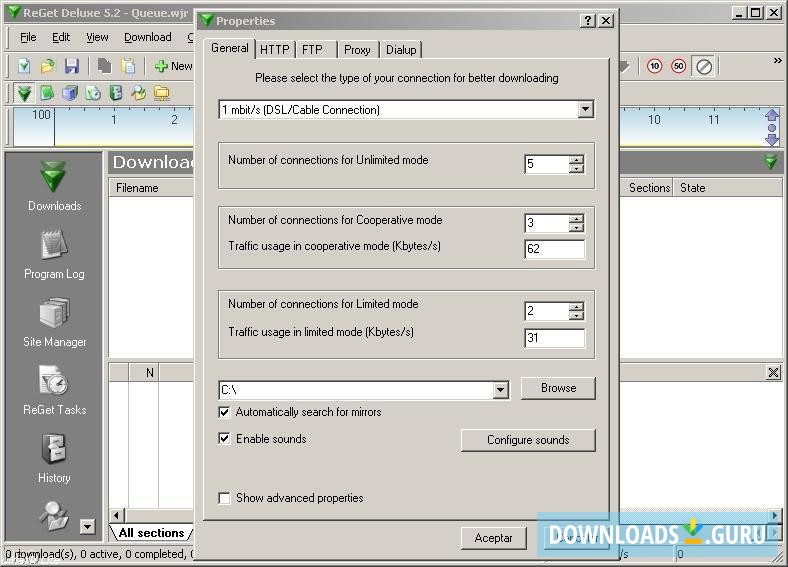Decrease Limited mode connections spinner
Screen dimensions: 788x567
pyautogui.click(x=576, y=315)
